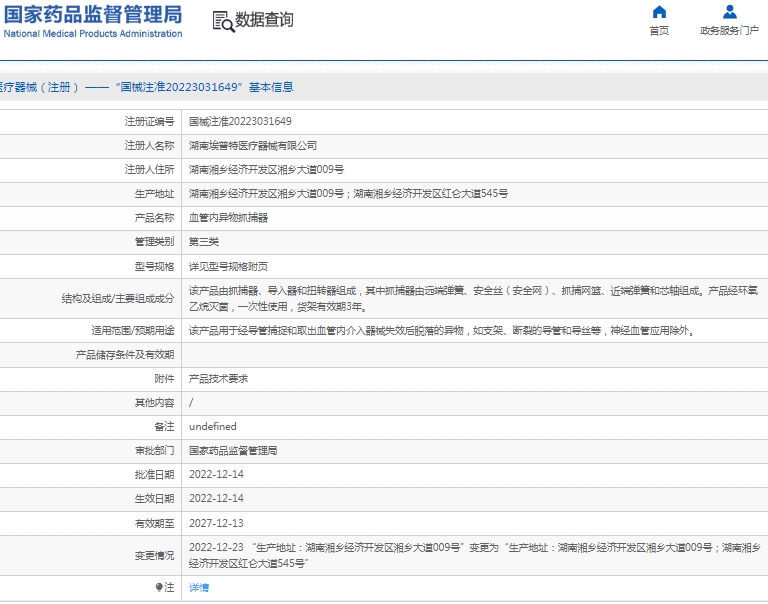Click the 附件 row label
The width and height of the screenshot is (768, 604).
(164, 379)
